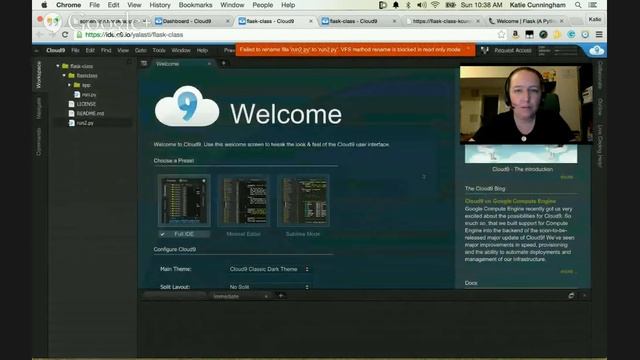Open Chrome's Bookmarks menu
Screen dimensions: 640x360
pos(195,5)
